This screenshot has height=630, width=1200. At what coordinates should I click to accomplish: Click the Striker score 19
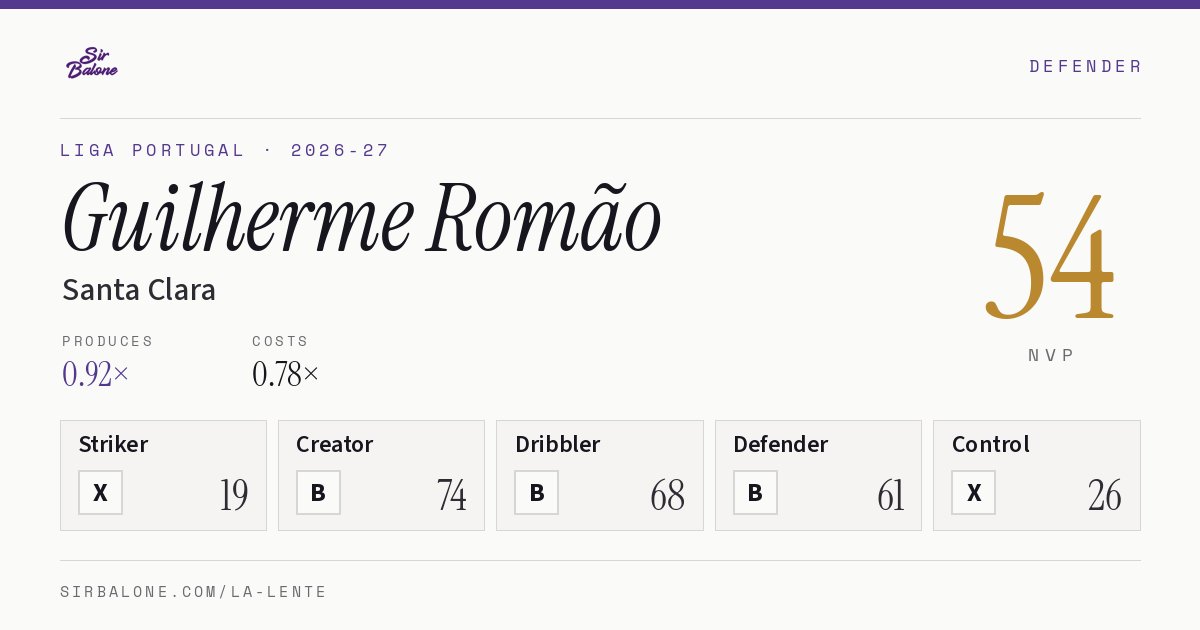234,495
